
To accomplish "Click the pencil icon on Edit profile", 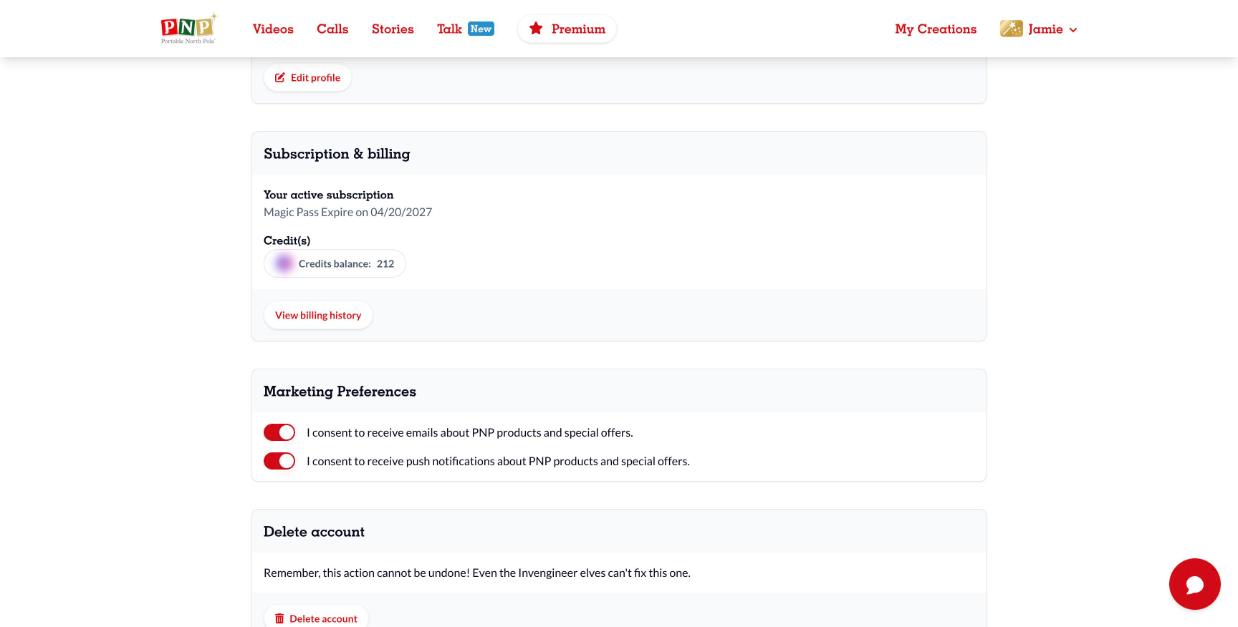I will [x=280, y=78].
